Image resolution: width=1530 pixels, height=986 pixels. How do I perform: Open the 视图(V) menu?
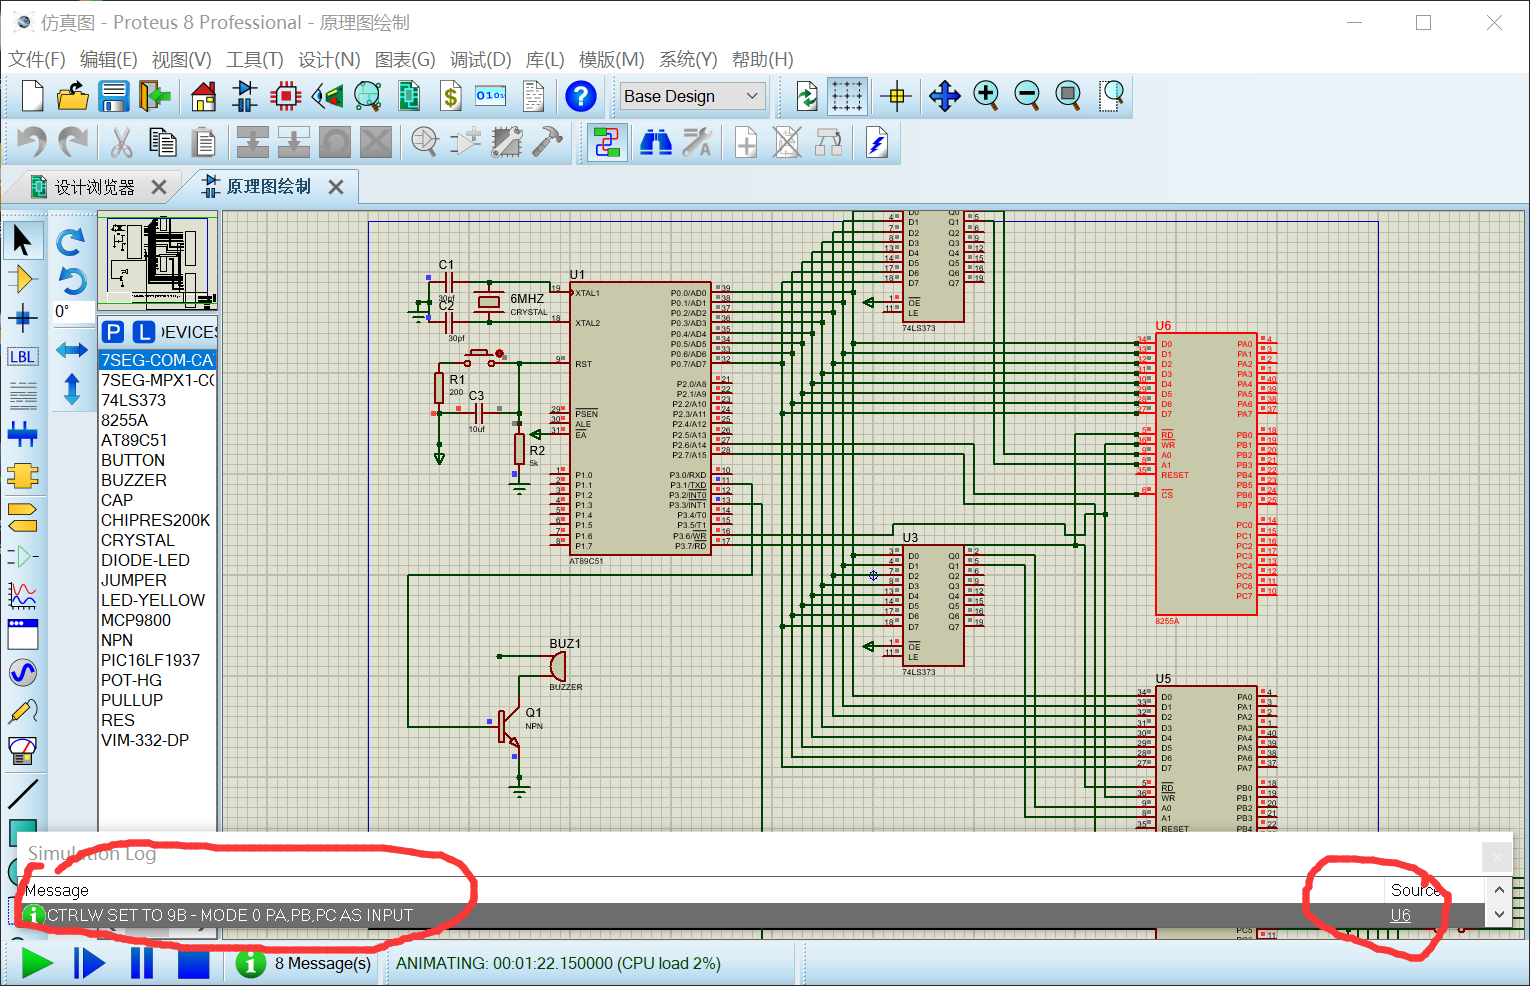coord(182,59)
